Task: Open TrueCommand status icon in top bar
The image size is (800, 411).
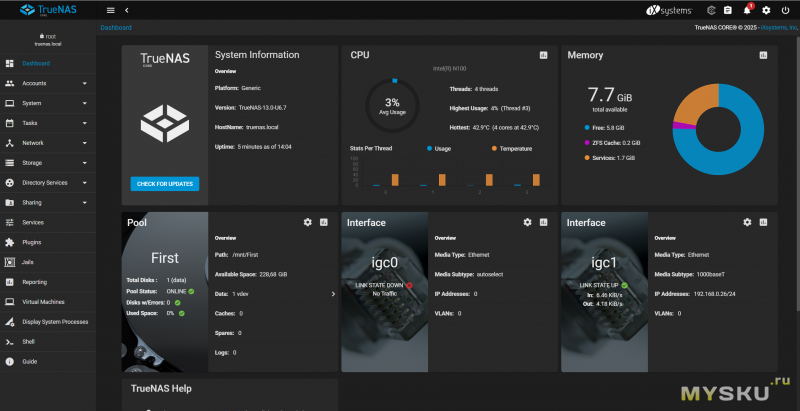Action: click(x=711, y=10)
